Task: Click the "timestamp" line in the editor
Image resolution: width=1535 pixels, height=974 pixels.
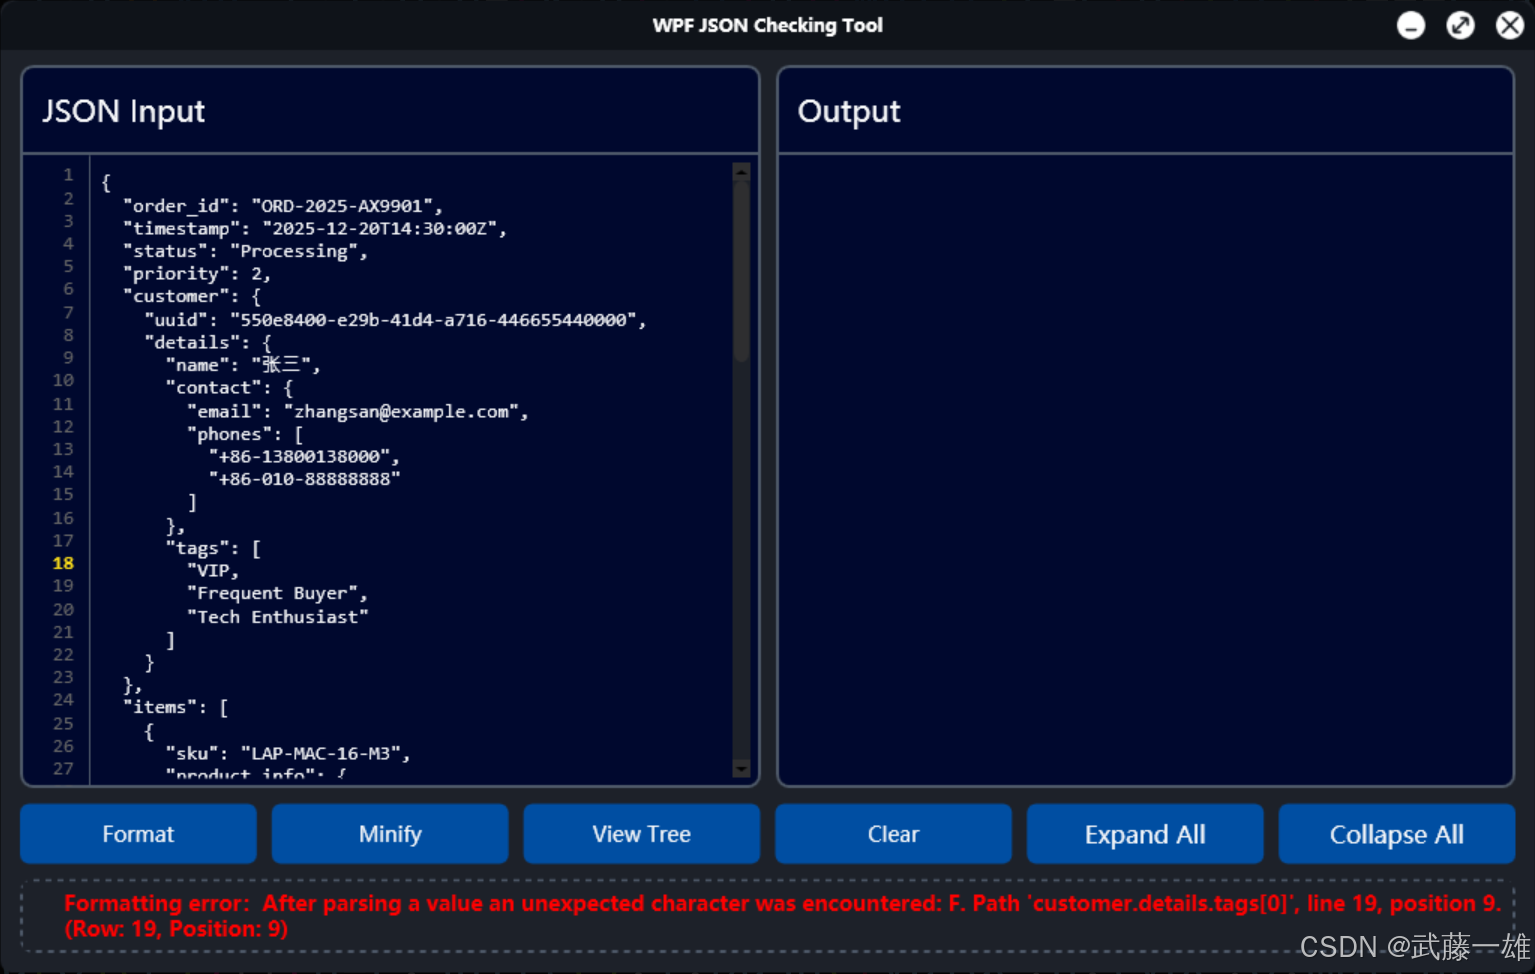Action: [314, 229]
